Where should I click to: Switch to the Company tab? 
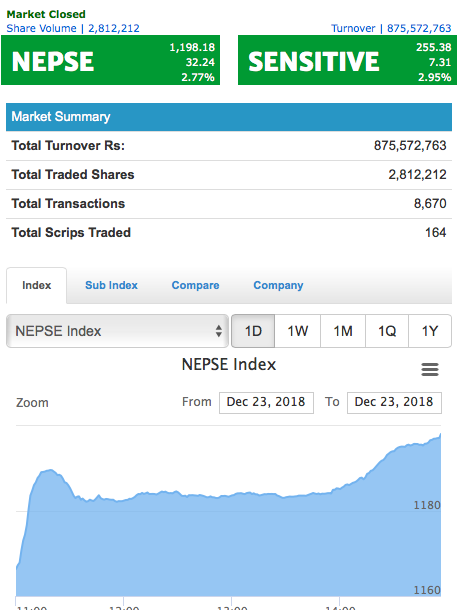pos(278,285)
